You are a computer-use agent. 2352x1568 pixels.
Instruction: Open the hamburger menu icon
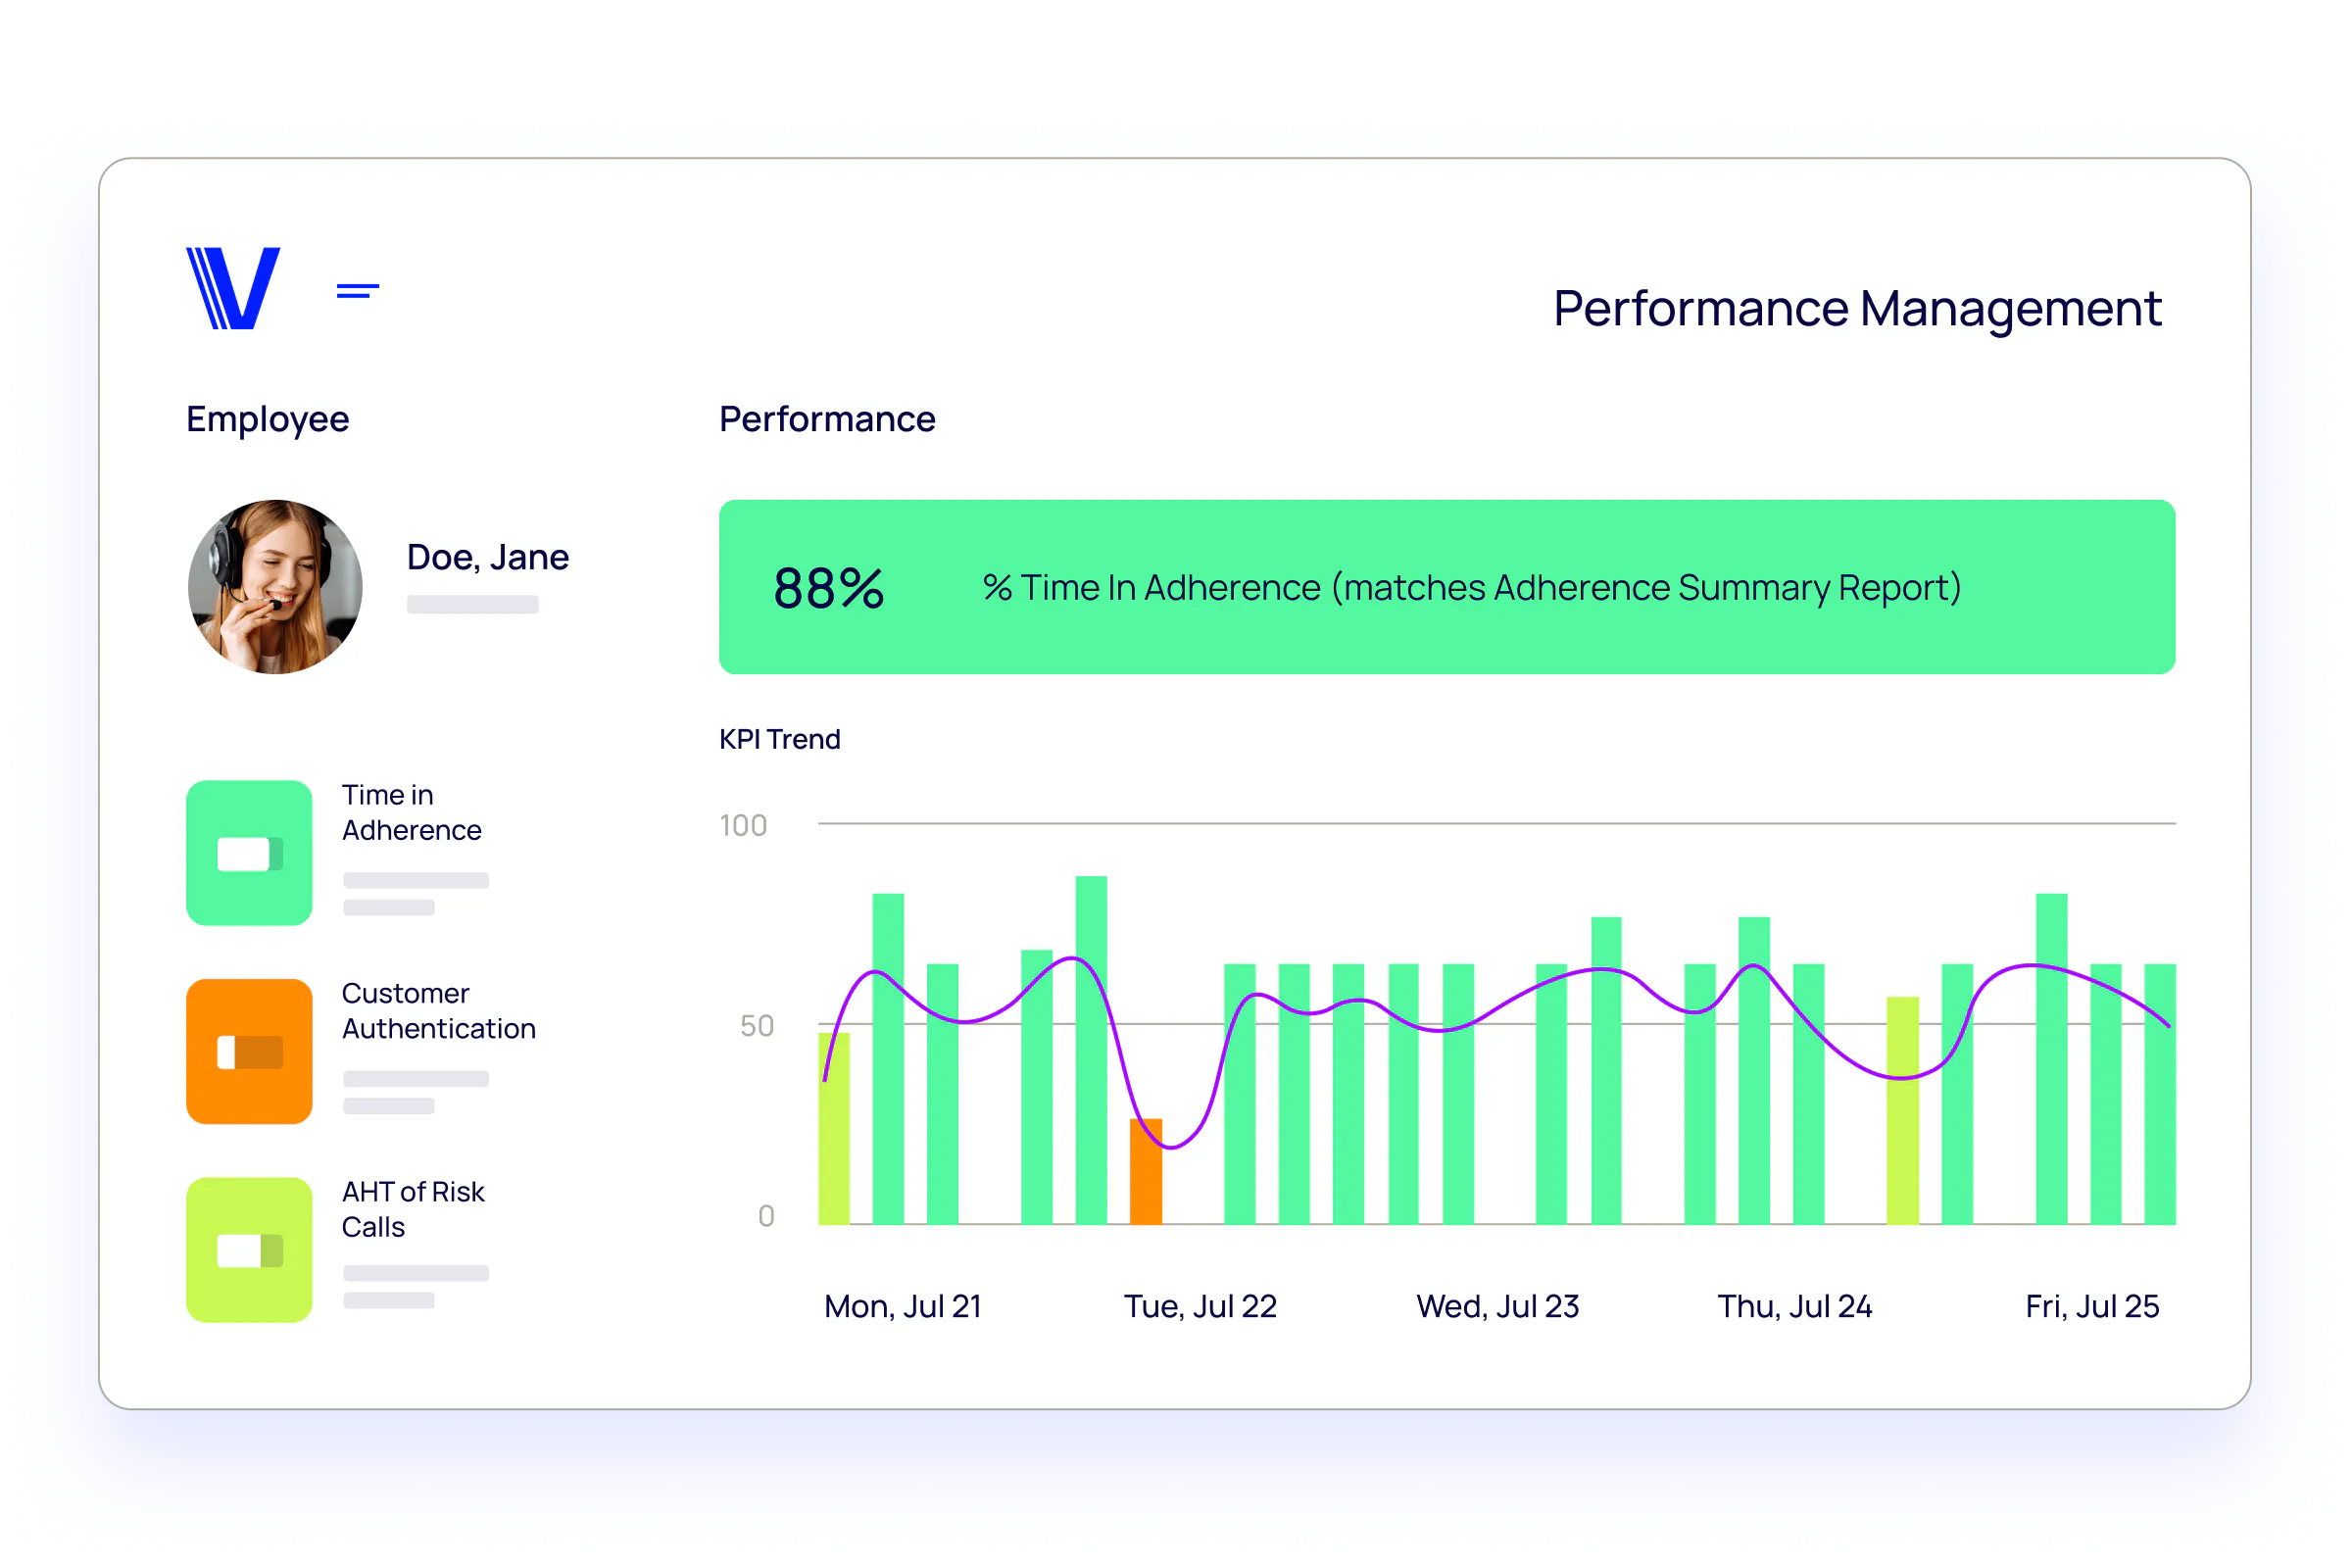pyautogui.click(x=358, y=291)
